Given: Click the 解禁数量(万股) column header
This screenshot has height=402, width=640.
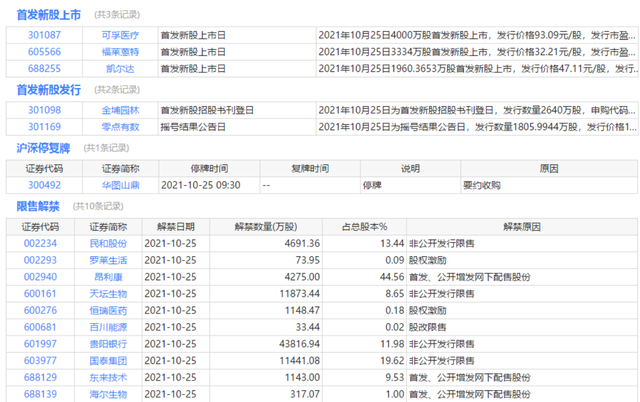Looking at the screenshot, I should 266,227.
